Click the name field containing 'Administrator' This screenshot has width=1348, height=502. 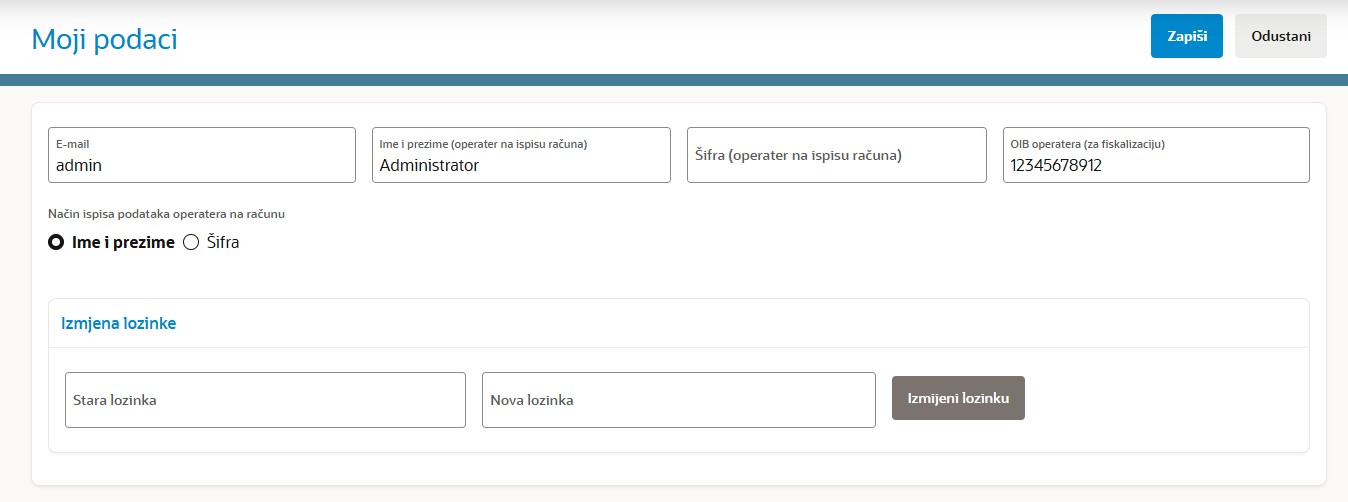coord(520,165)
